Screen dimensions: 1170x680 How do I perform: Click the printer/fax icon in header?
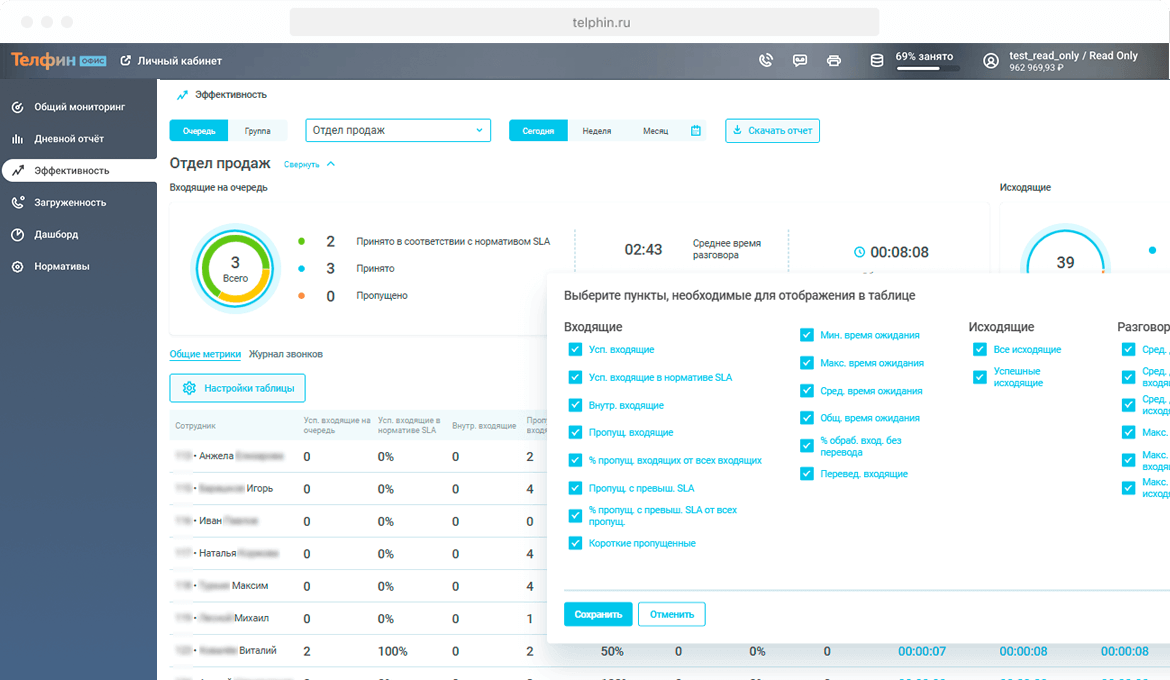pyautogui.click(x=834, y=61)
